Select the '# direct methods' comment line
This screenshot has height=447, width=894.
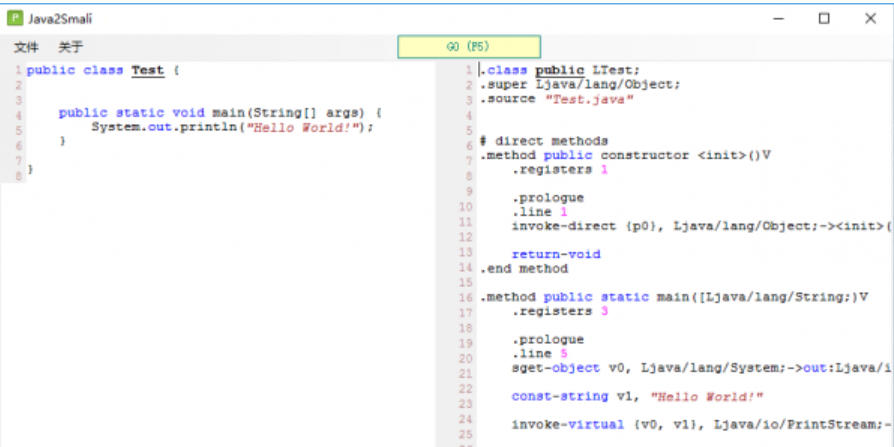[x=543, y=141]
